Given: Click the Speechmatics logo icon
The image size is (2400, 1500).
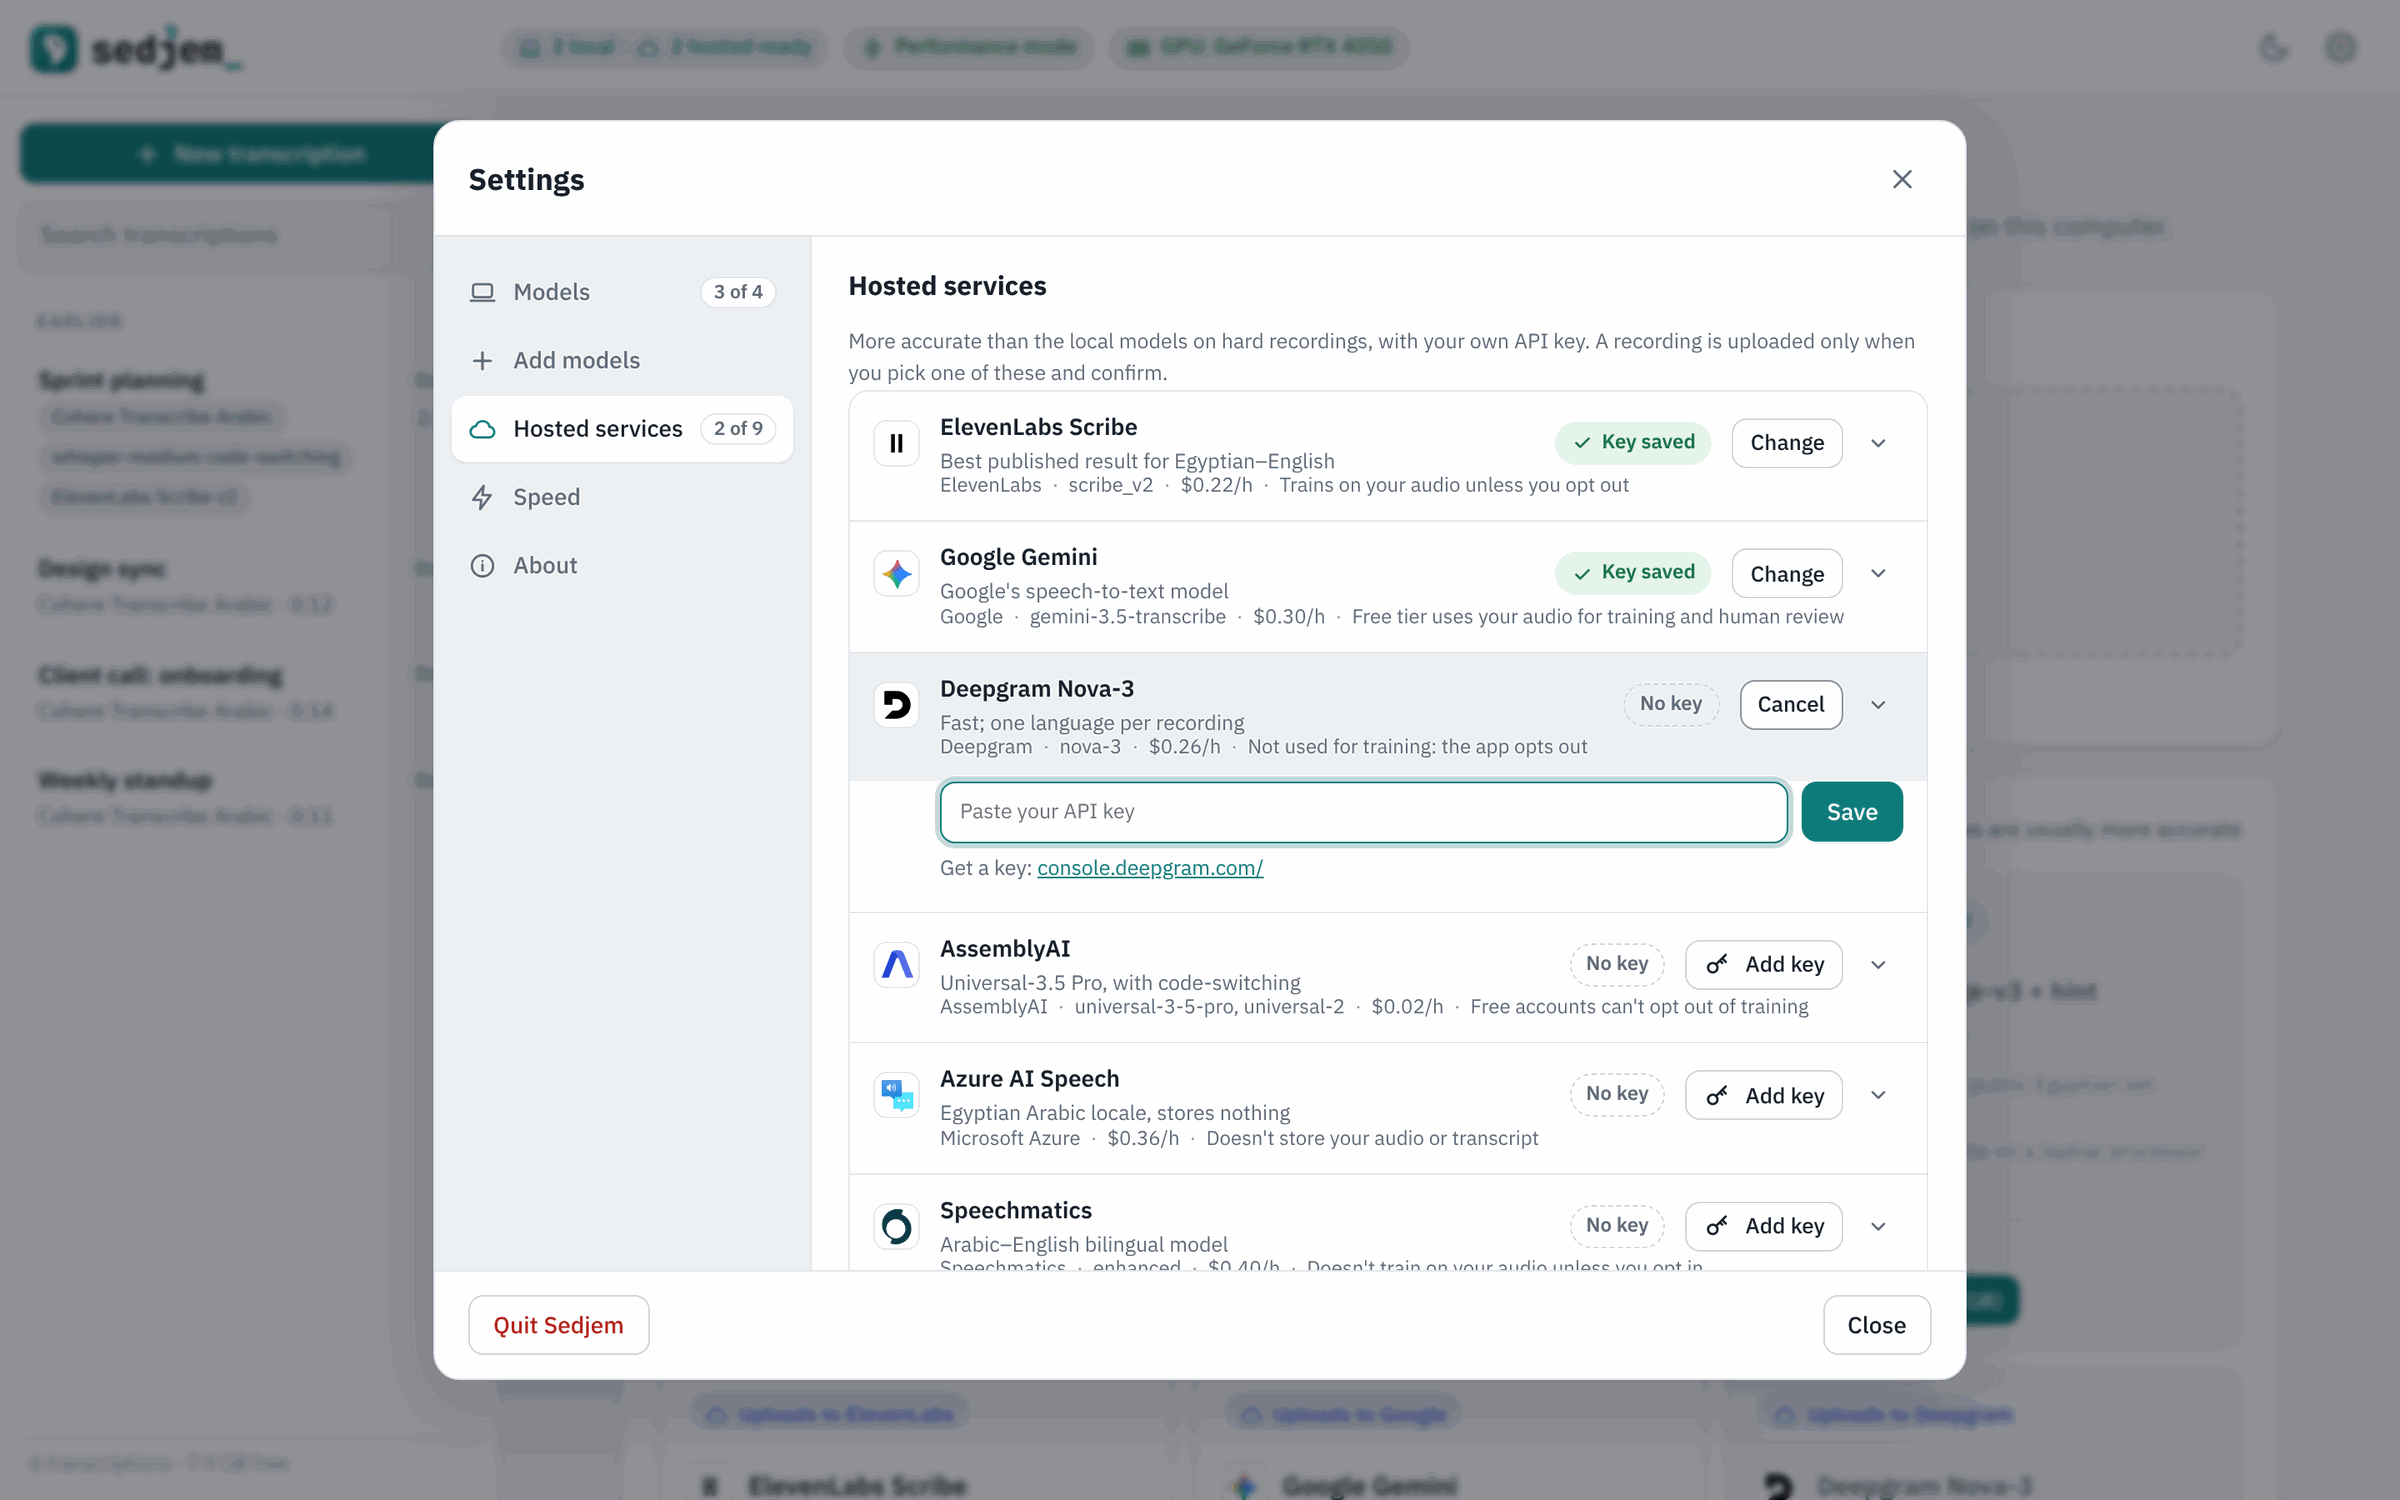Looking at the screenshot, I should click(896, 1226).
